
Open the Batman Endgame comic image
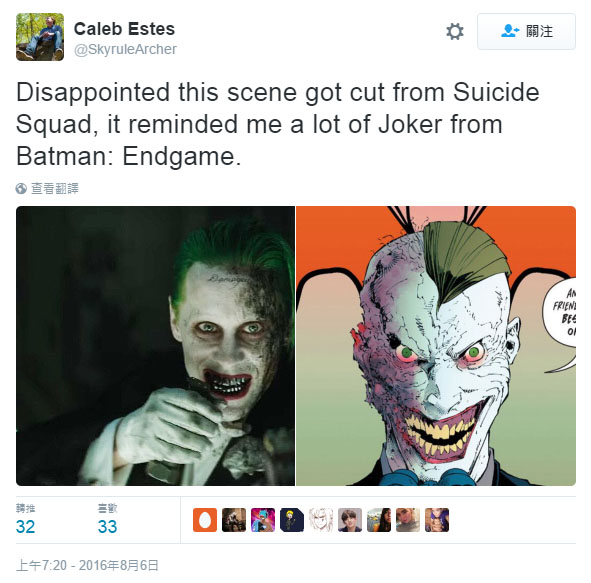tap(436, 346)
